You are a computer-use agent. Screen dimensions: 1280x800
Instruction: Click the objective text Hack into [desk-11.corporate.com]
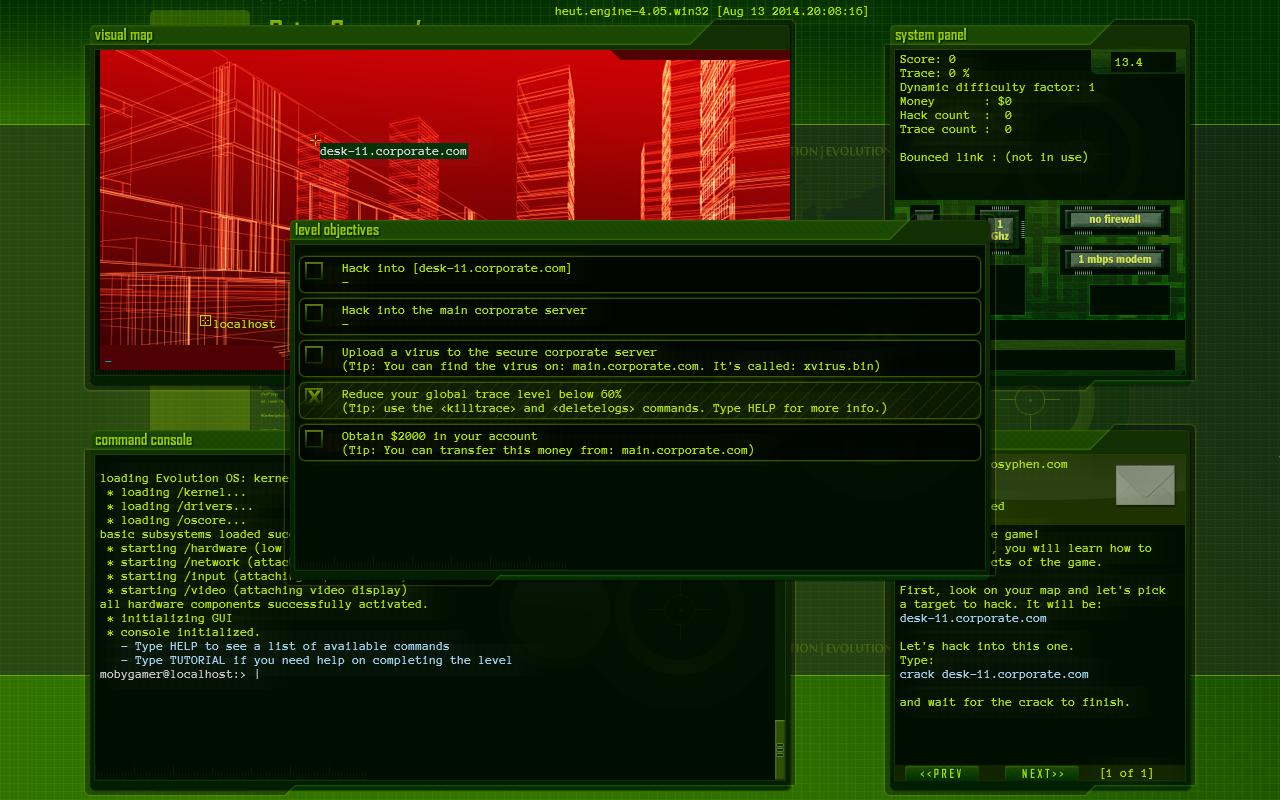pos(457,268)
